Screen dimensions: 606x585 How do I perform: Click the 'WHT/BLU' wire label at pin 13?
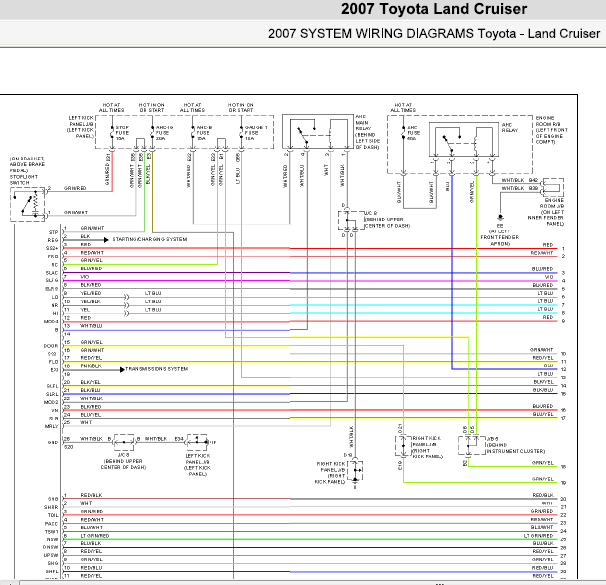tap(91, 326)
